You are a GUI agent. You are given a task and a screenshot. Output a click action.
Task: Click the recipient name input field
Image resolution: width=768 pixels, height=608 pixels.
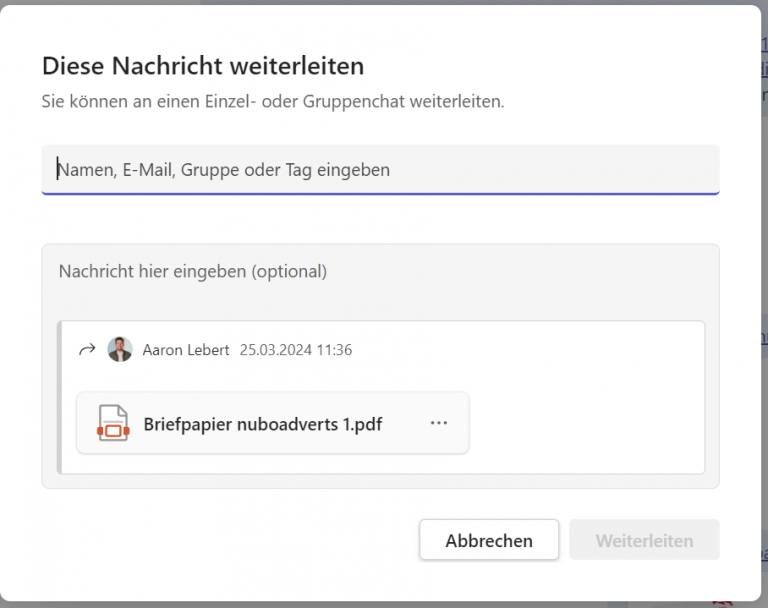tap(380, 170)
